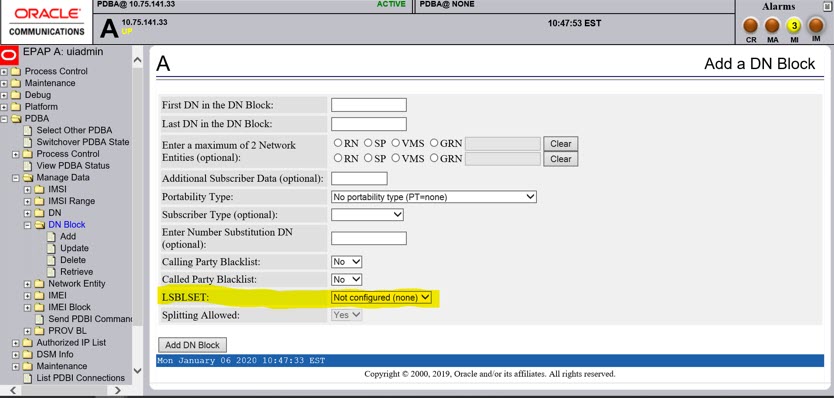Screen dimensions: 834x399
Task: Click Clear button for second Network Entity row
Action: [x=561, y=159]
